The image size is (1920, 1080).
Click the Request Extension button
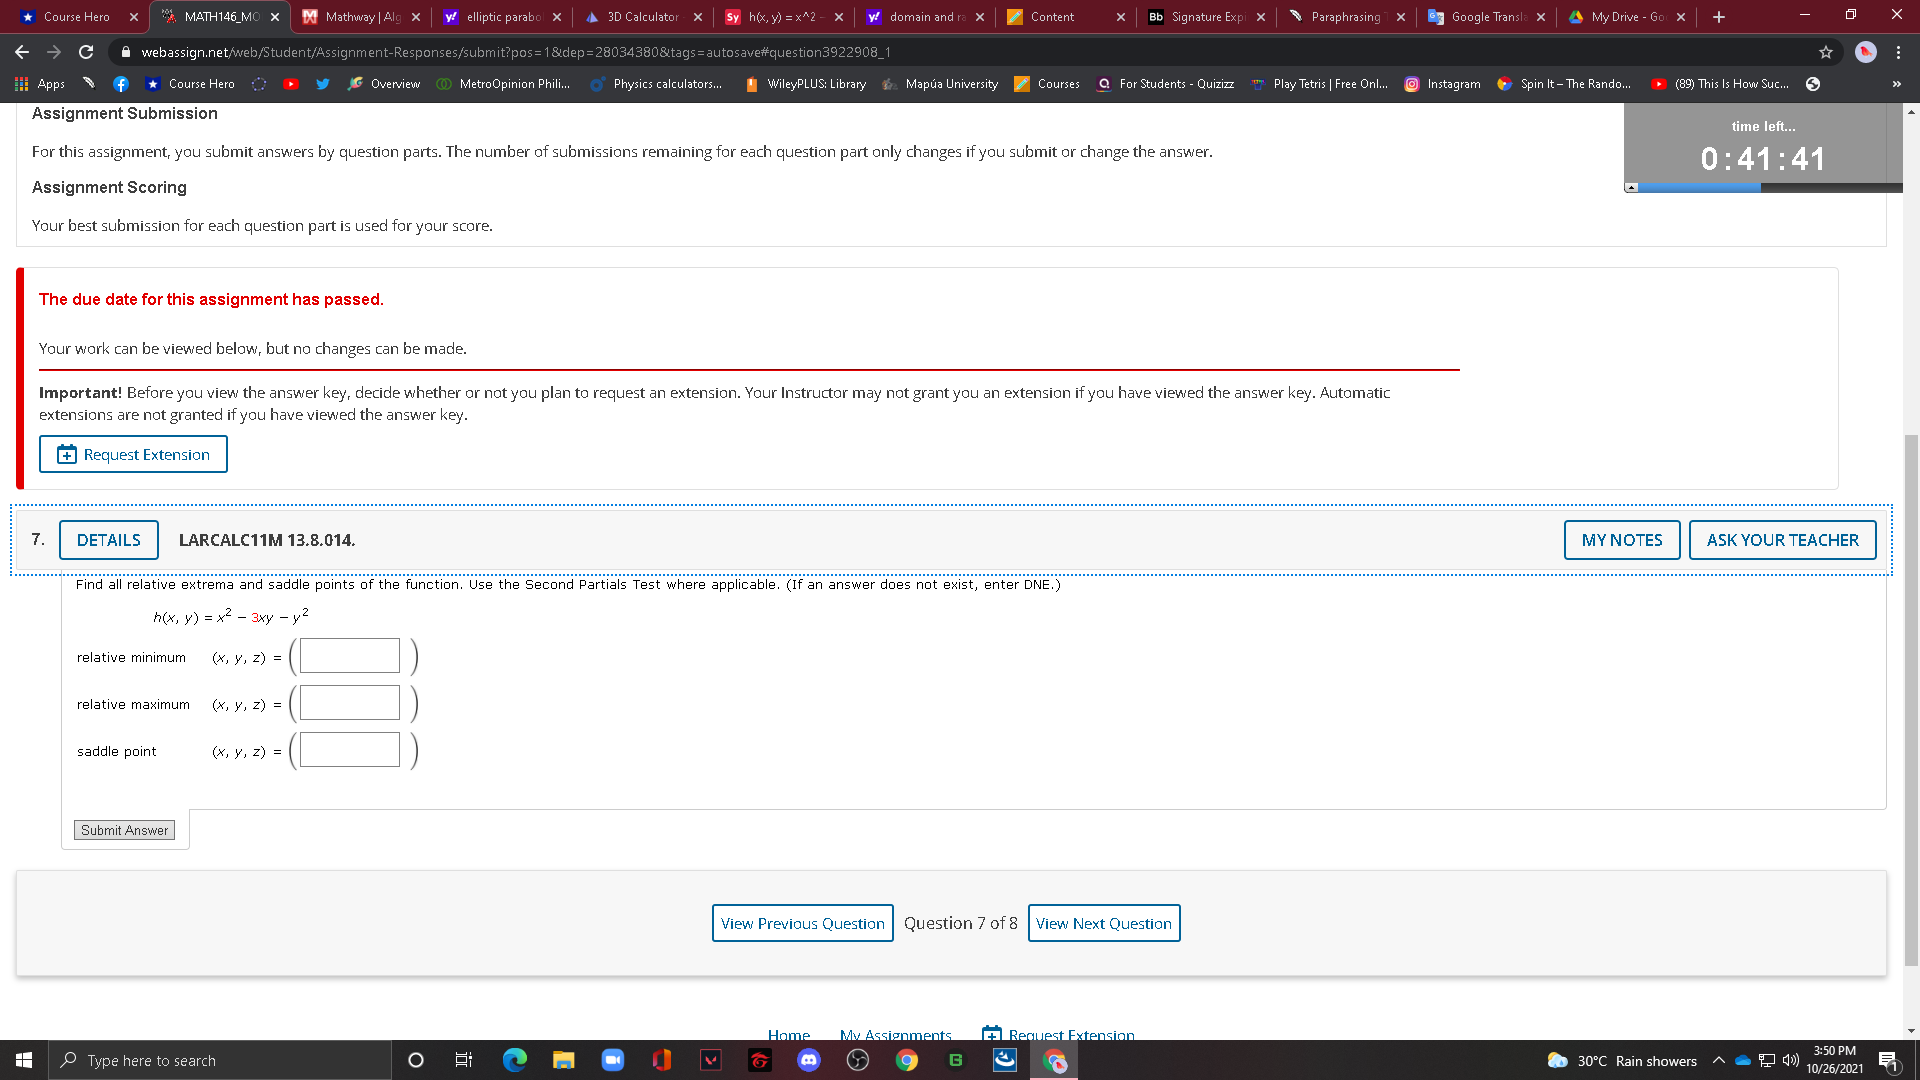click(133, 454)
